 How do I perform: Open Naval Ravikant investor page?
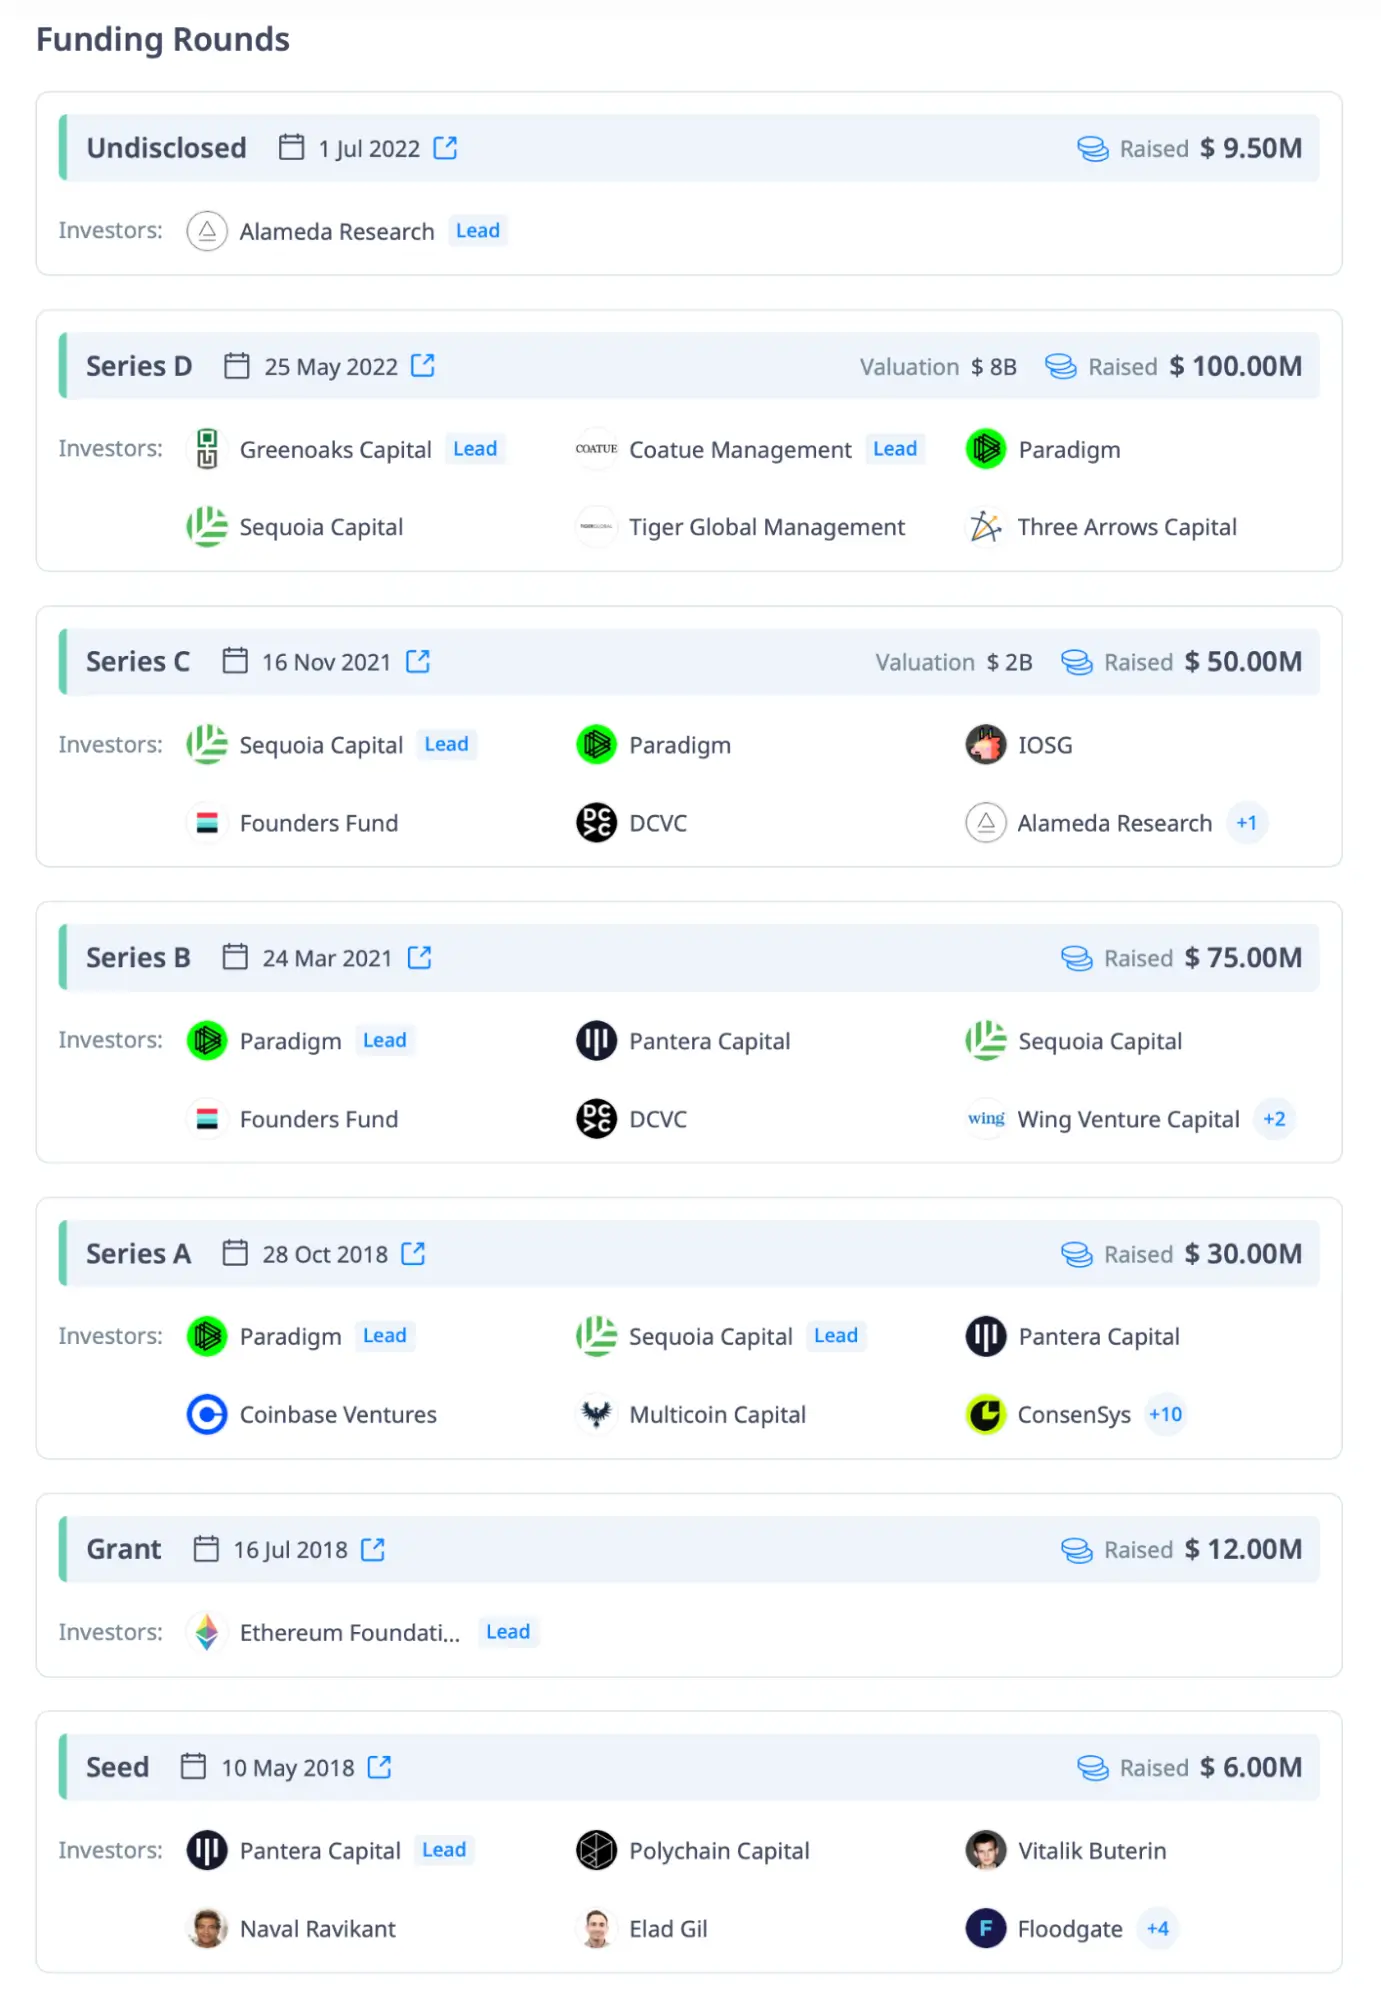318,1929
